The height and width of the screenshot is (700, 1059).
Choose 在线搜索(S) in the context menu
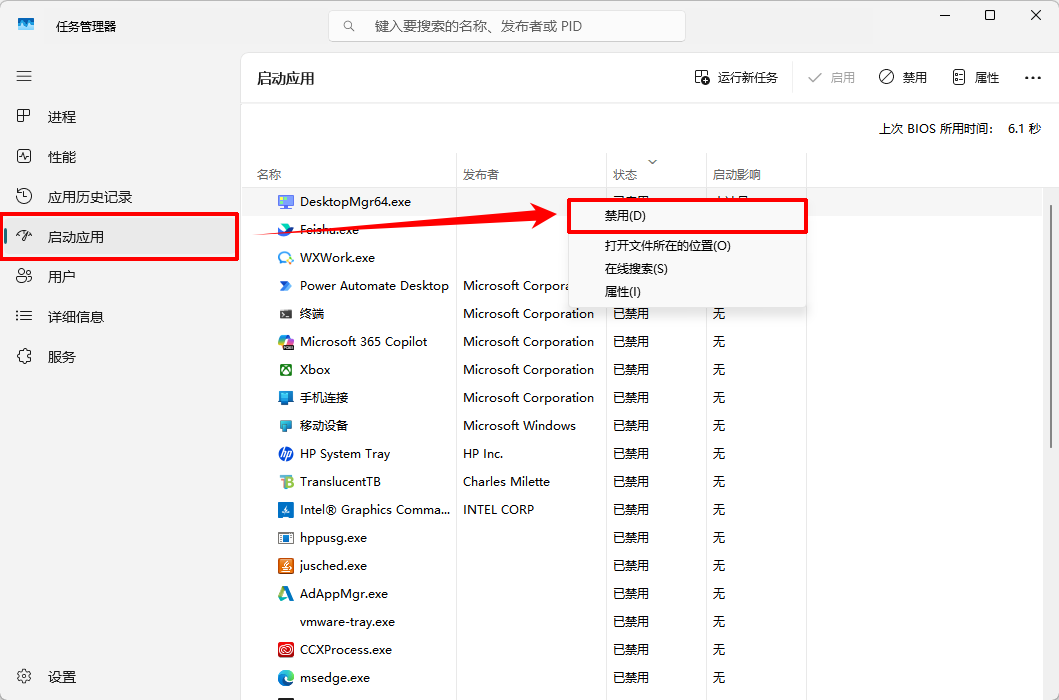[x=687, y=269]
